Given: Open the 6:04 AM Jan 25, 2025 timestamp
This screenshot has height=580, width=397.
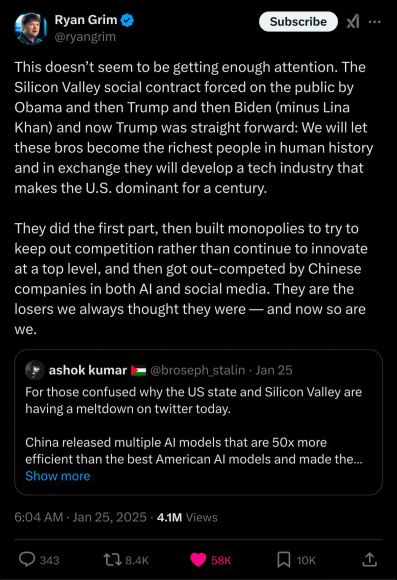Looking at the screenshot, I should 80,517.
